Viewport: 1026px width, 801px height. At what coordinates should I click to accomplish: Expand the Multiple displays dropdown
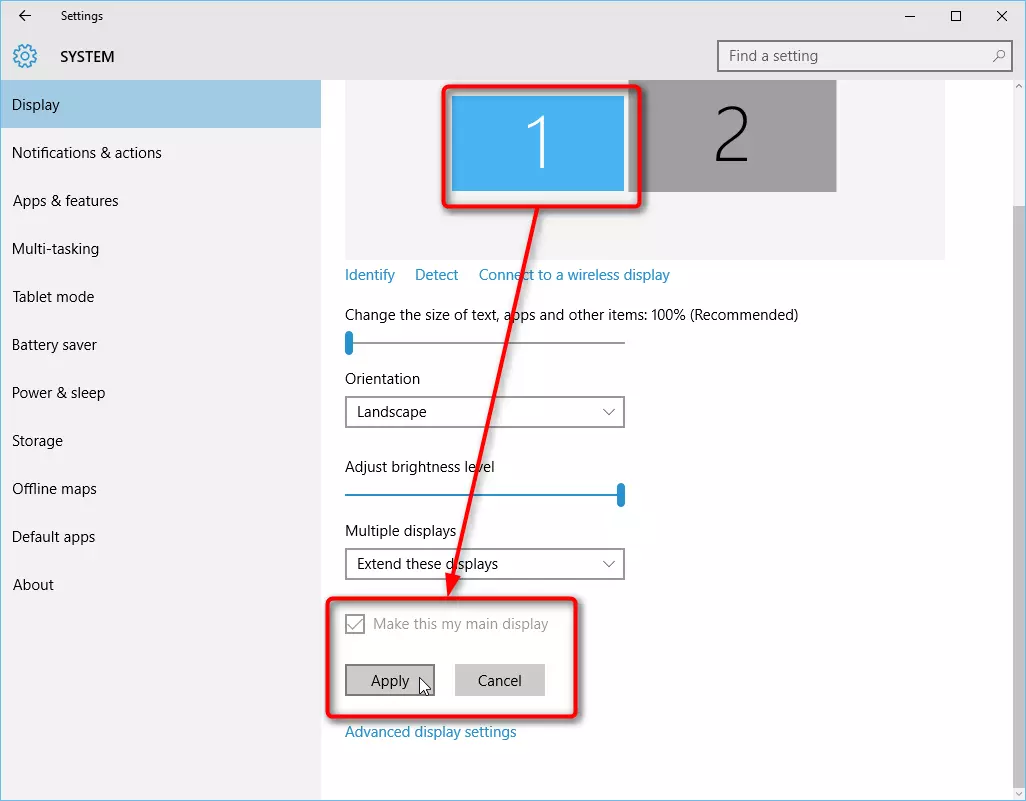pyautogui.click(x=485, y=564)
